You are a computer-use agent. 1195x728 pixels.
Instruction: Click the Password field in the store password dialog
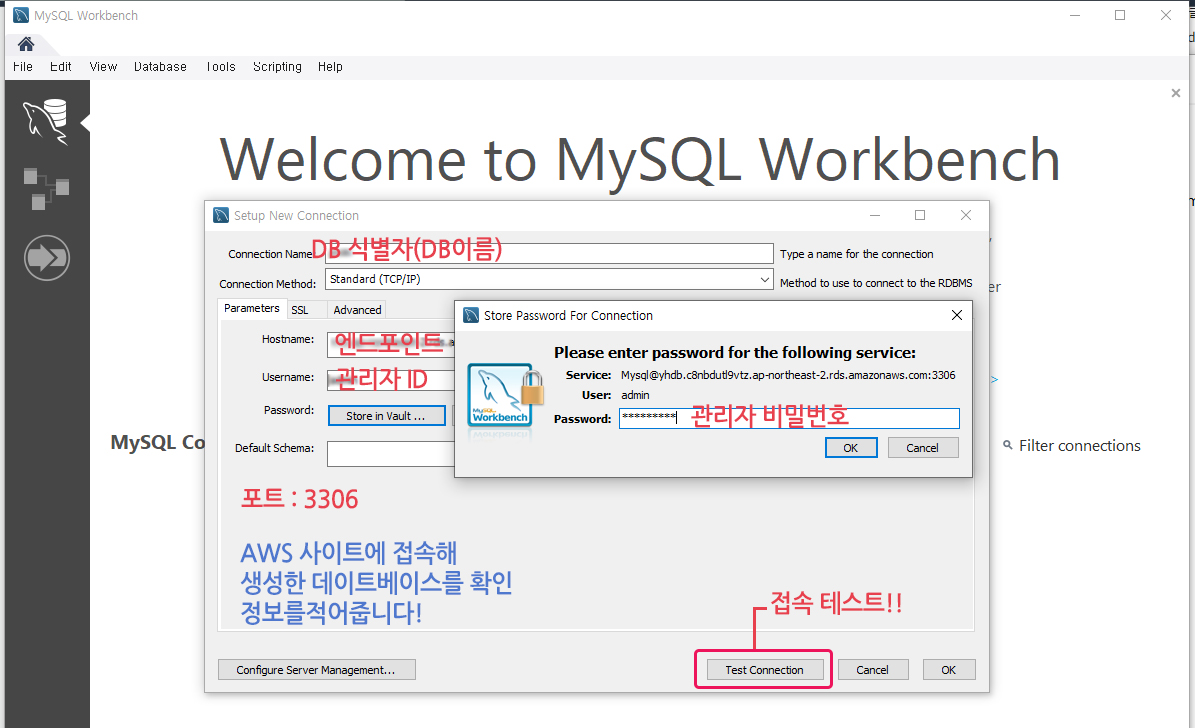(x=789, y=418)
